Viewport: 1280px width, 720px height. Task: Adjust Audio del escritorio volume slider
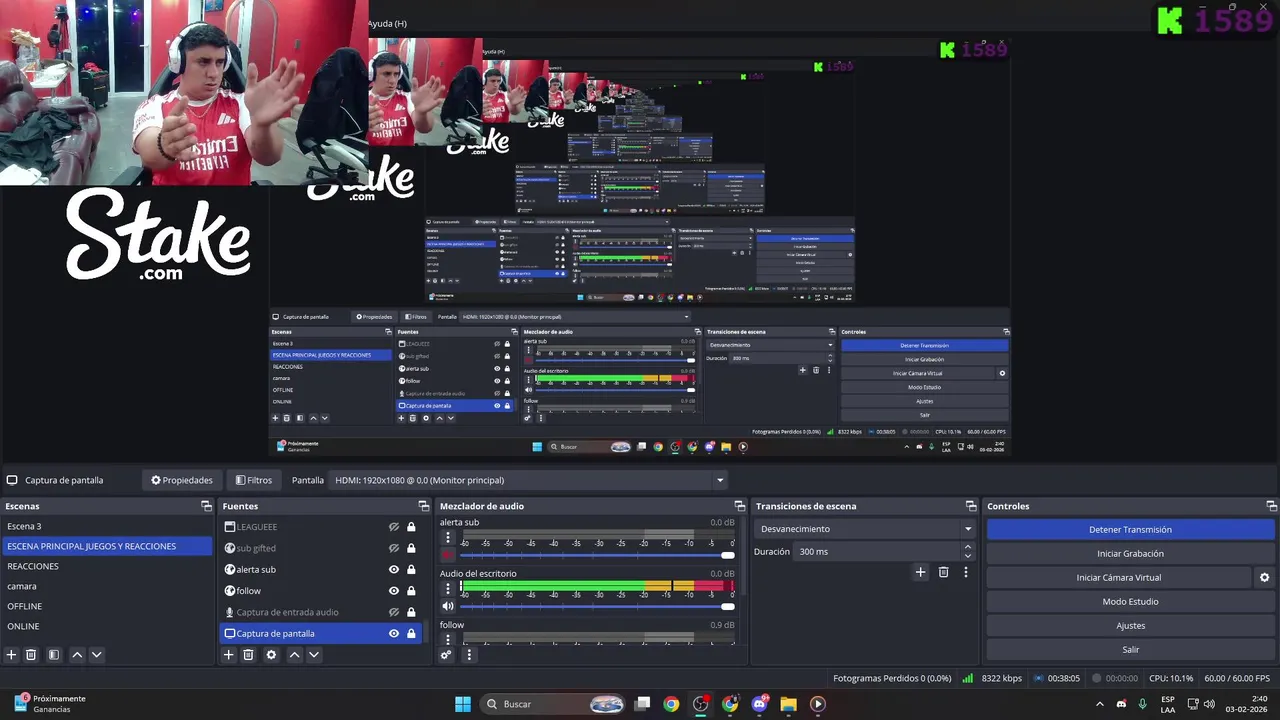597,606
